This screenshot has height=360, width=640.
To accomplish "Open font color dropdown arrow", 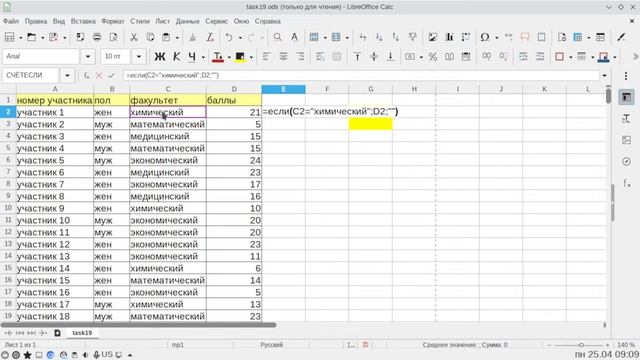I will (x=229, y=57).
